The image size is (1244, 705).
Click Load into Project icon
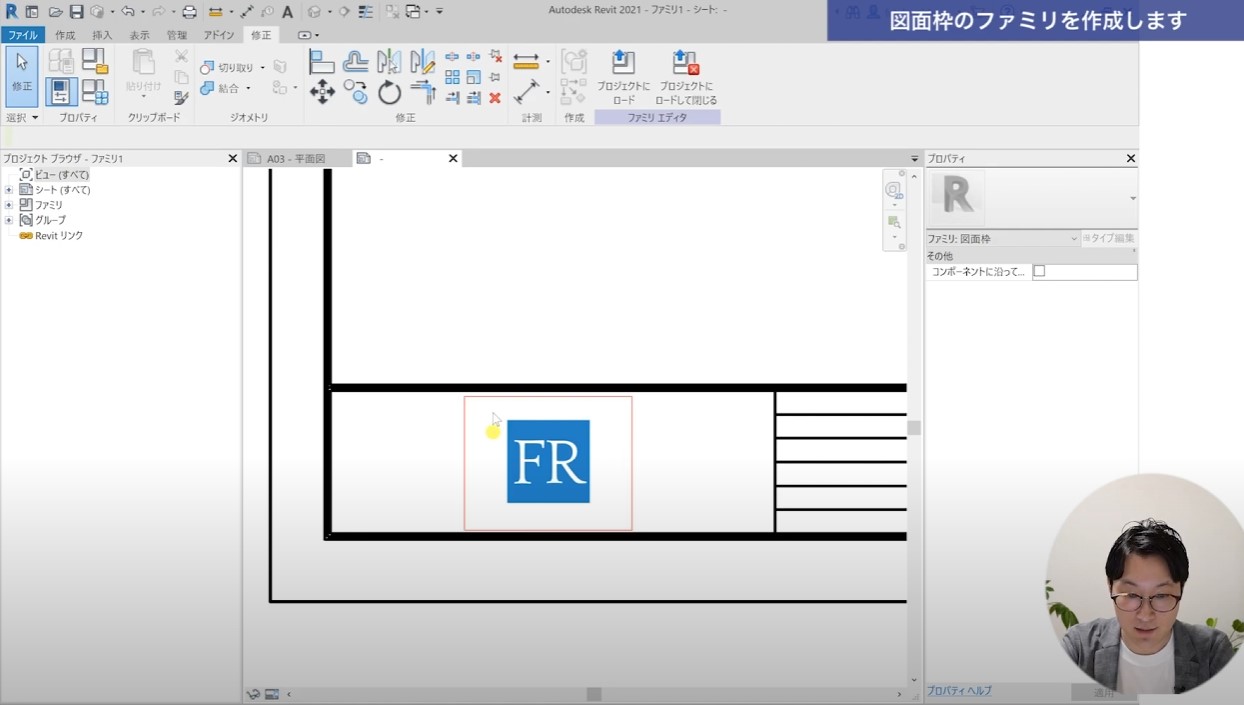pos(623,63)
